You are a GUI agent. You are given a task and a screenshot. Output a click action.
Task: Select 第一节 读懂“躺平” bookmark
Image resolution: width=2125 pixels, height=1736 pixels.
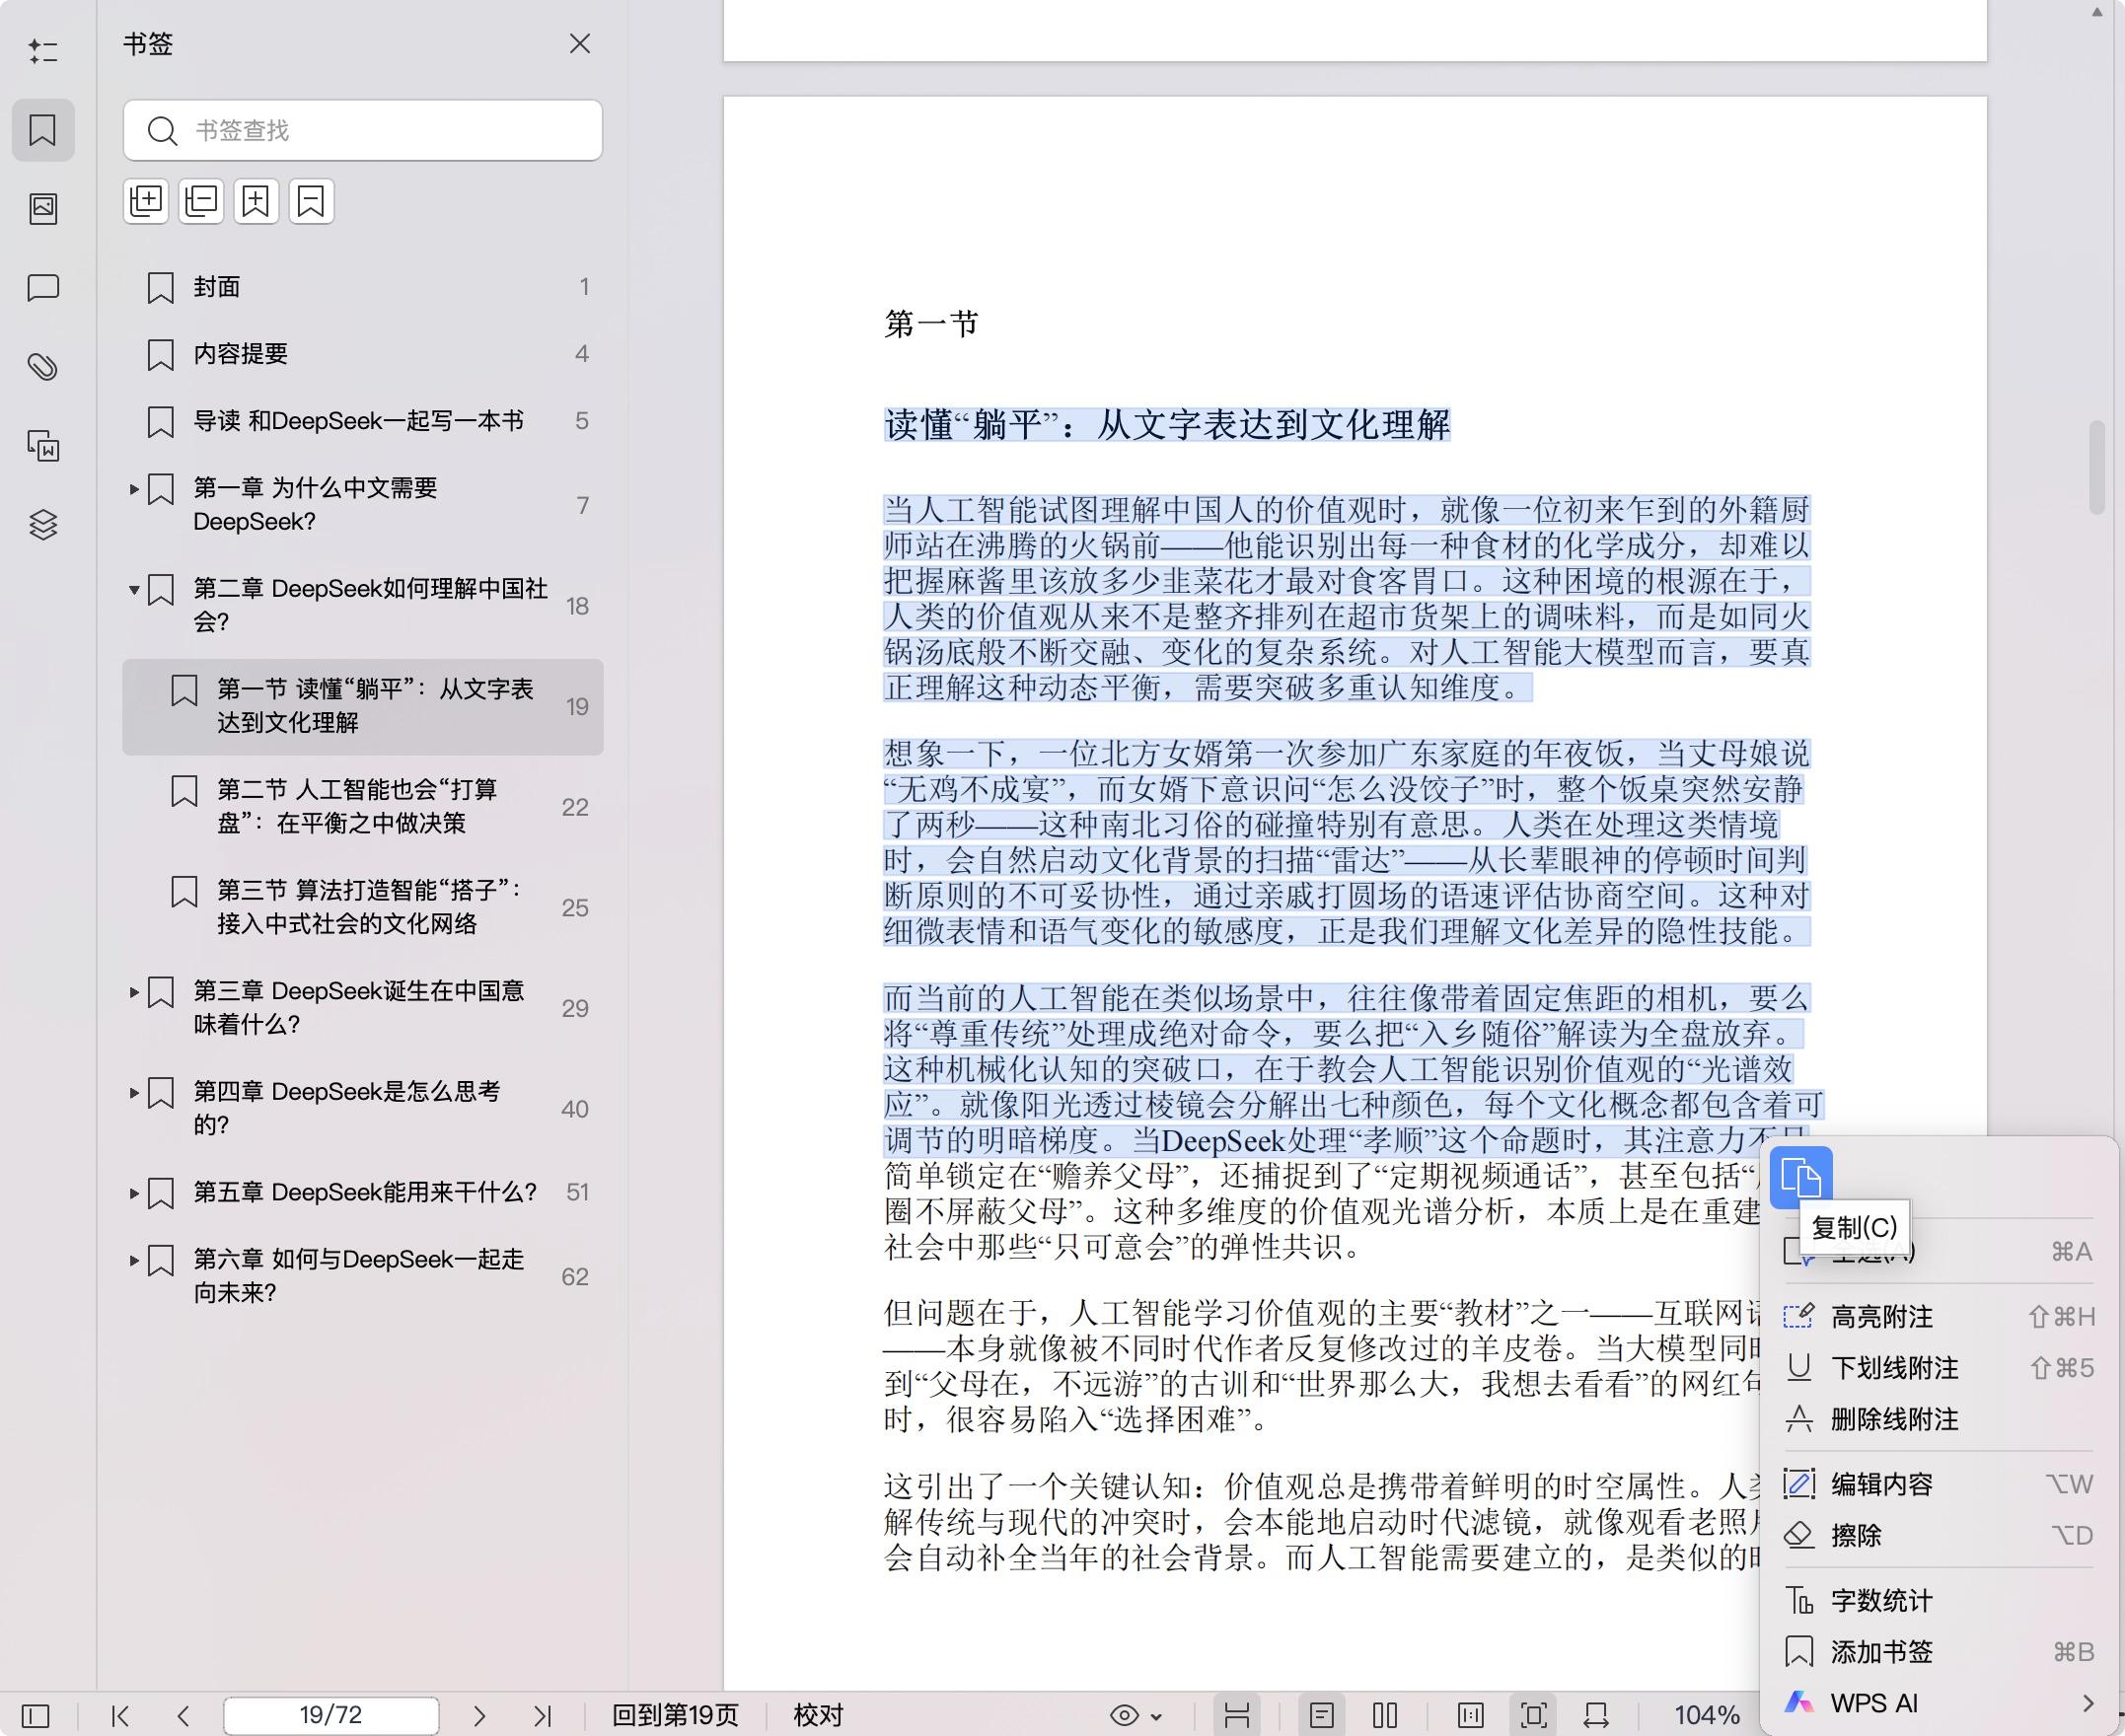tap(363, 706)
